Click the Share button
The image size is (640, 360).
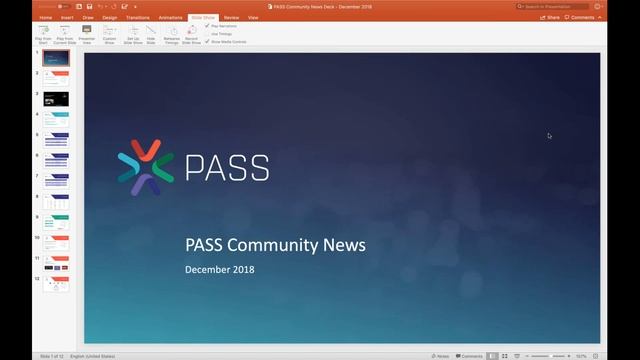coord(550,18)
